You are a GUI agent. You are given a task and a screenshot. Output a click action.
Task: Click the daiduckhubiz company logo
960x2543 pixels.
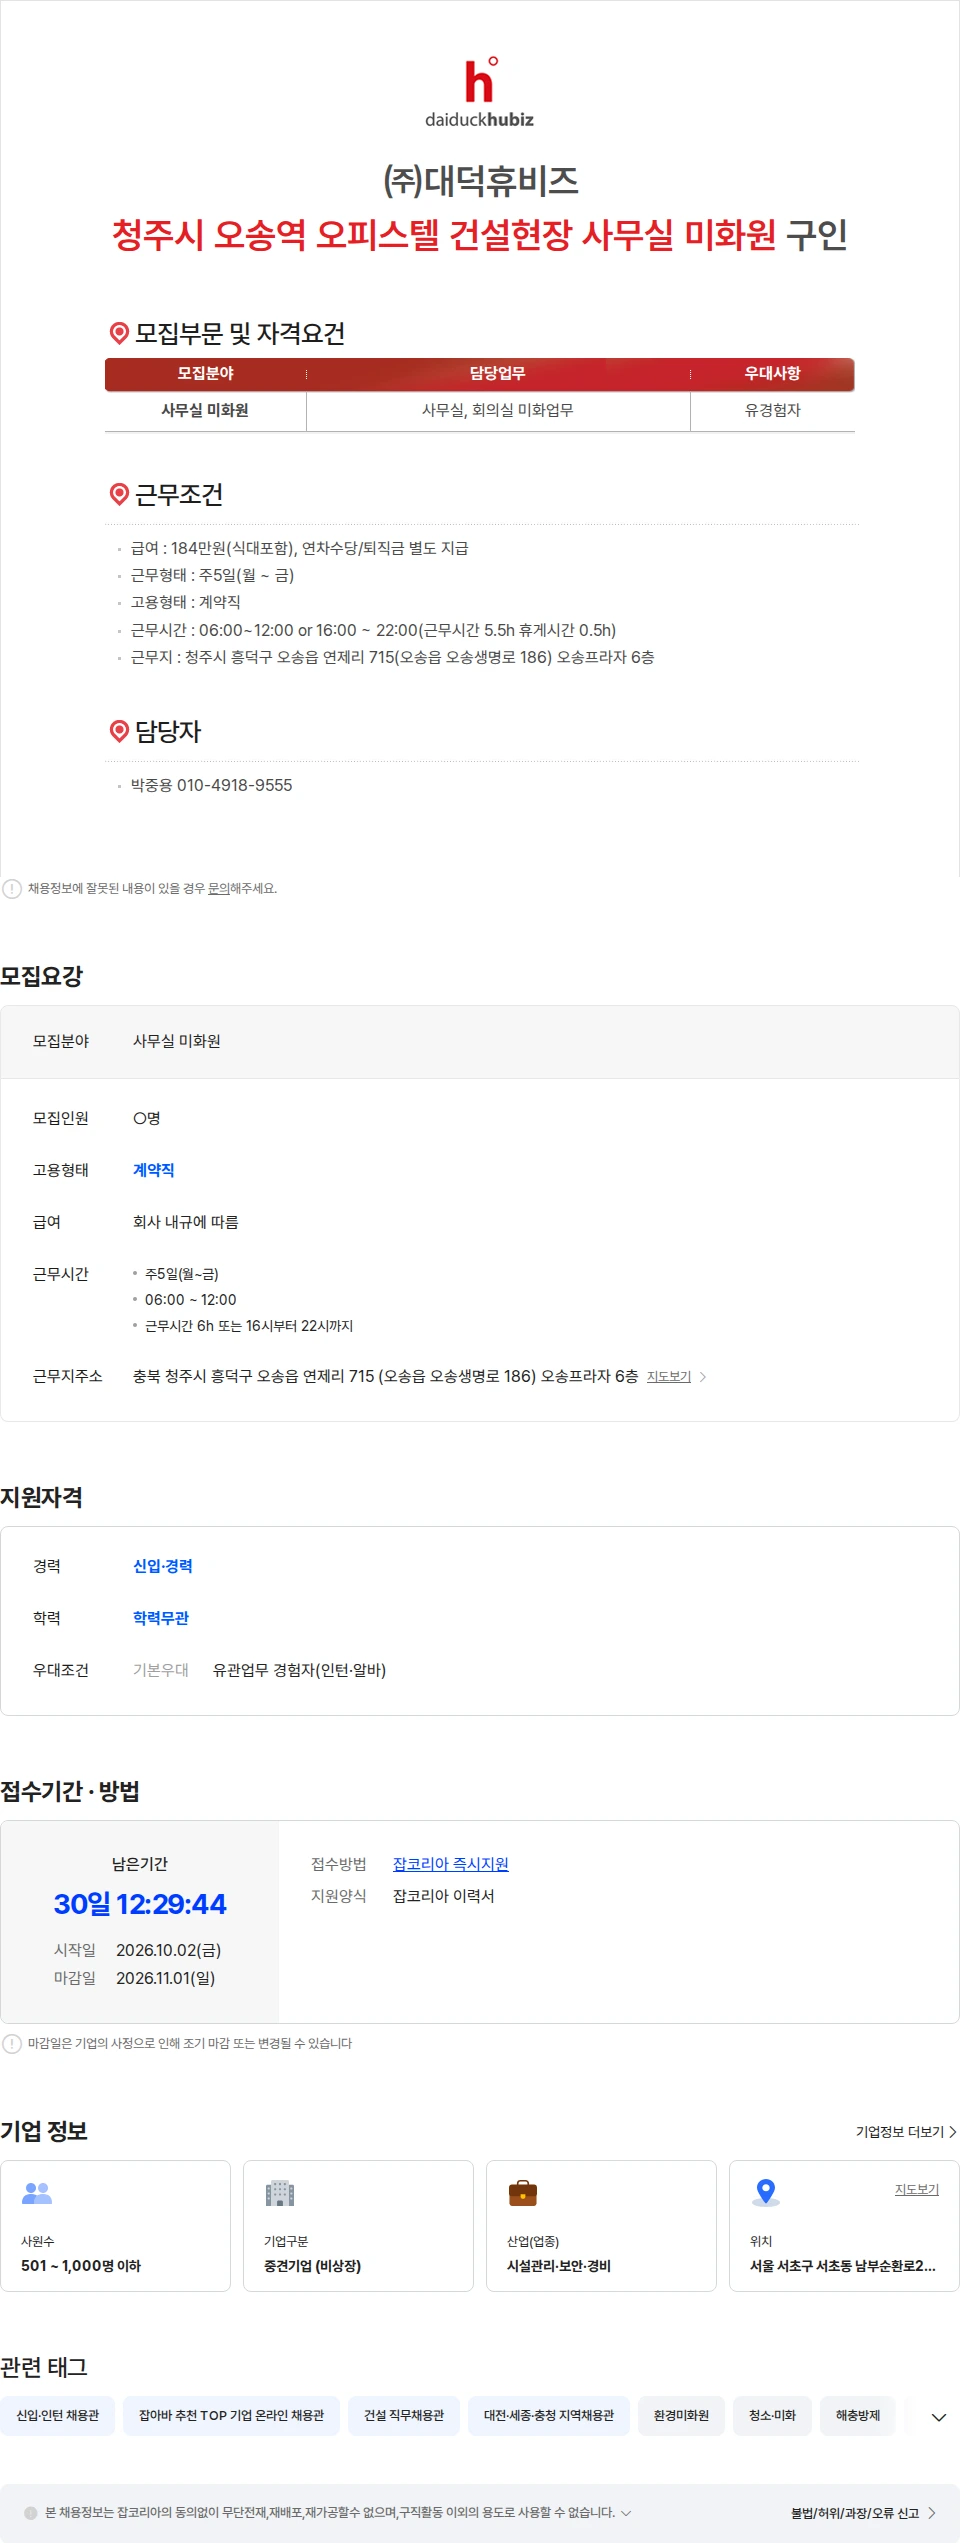pyautogui.click(x=480, y=93)
